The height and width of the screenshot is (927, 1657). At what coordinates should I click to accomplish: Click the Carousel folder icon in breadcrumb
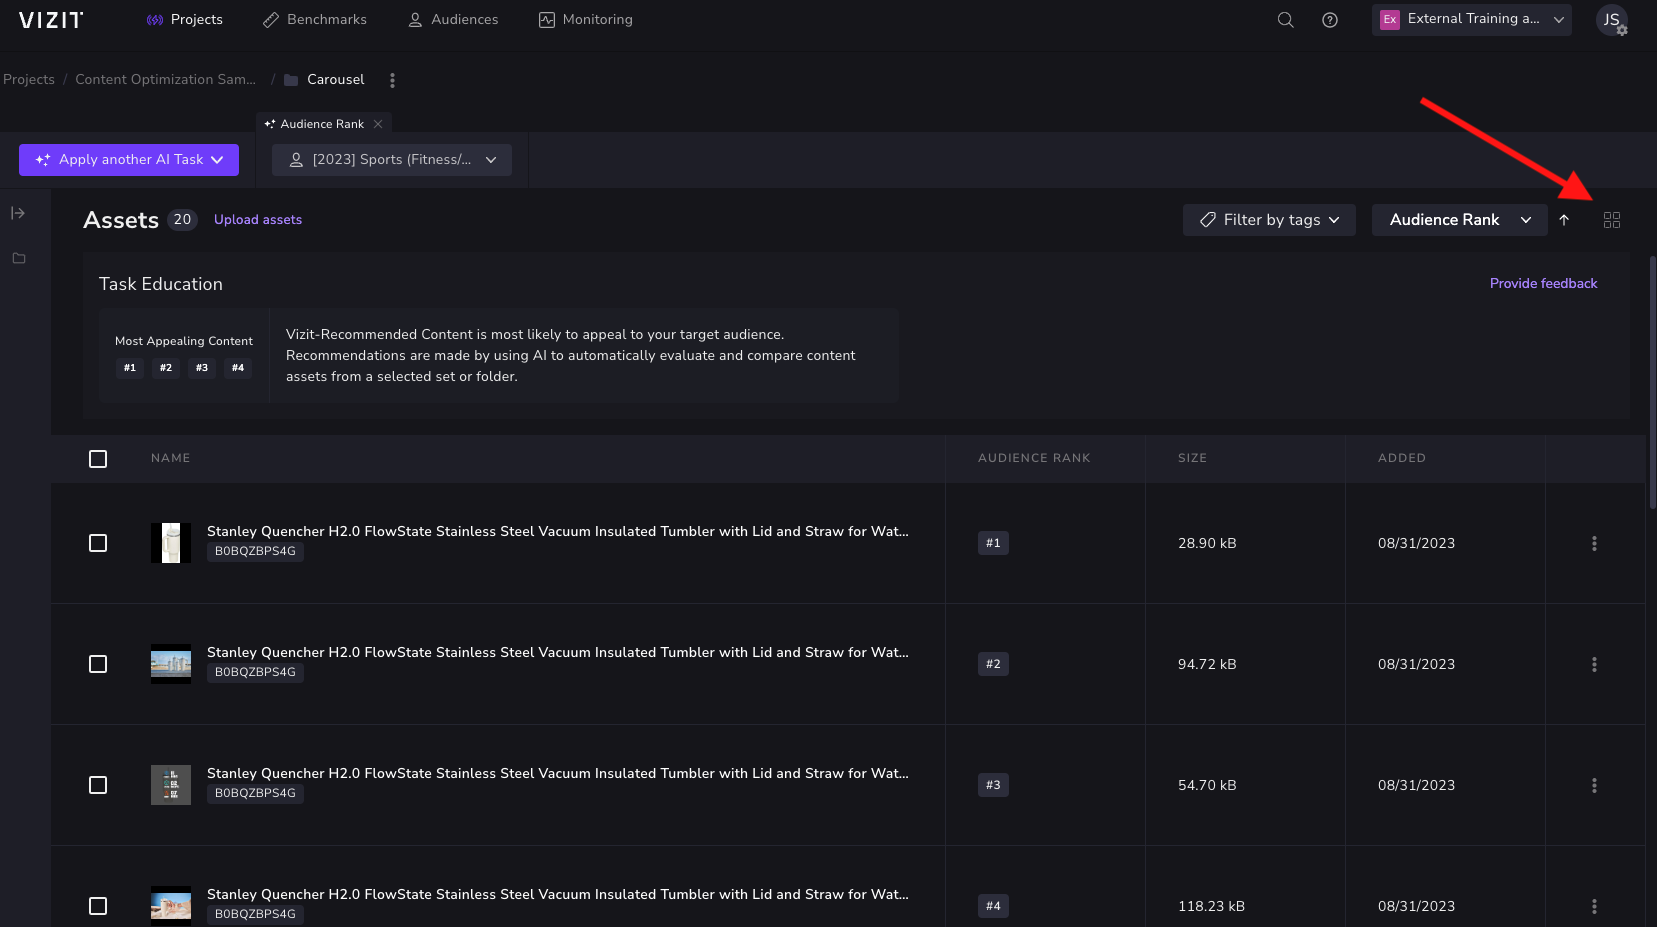click(291, 80)
